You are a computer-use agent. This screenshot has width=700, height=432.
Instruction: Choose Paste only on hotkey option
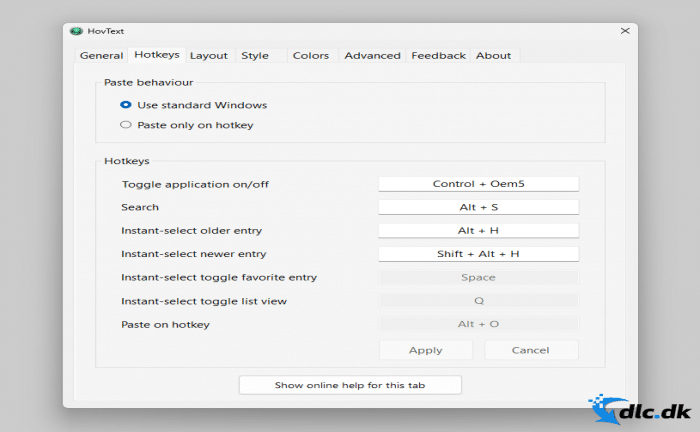click(x=187, y=125)
